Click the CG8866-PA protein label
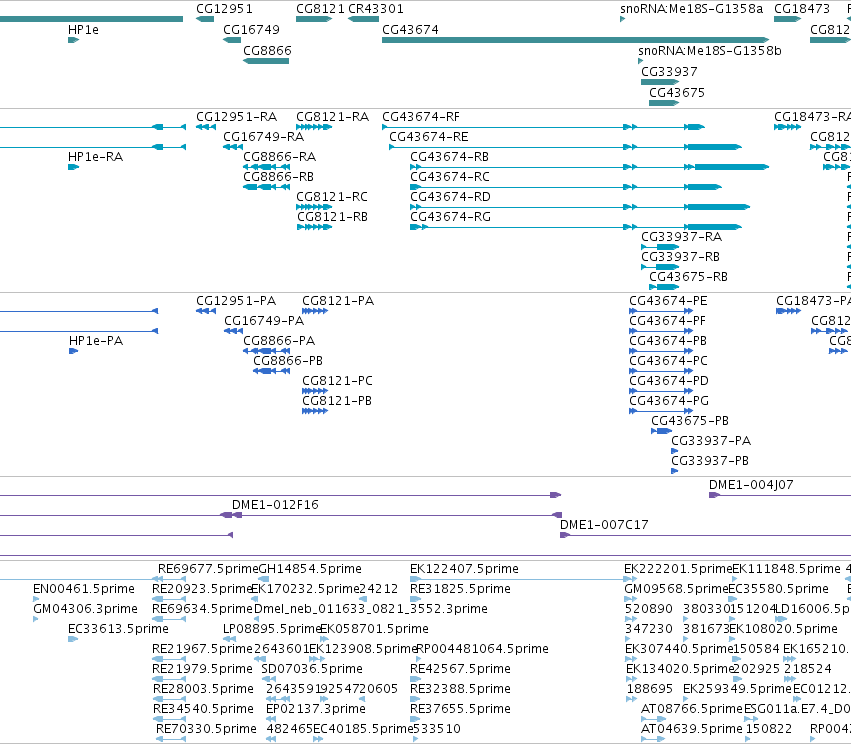 tap(279, 341)
